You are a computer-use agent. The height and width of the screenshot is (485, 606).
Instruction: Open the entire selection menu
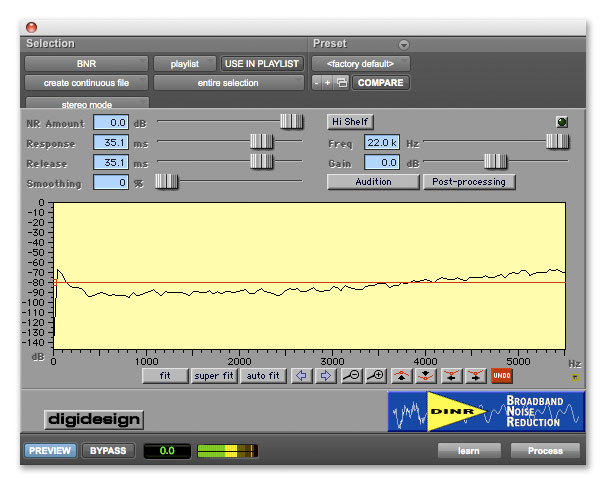click(227, 83)
